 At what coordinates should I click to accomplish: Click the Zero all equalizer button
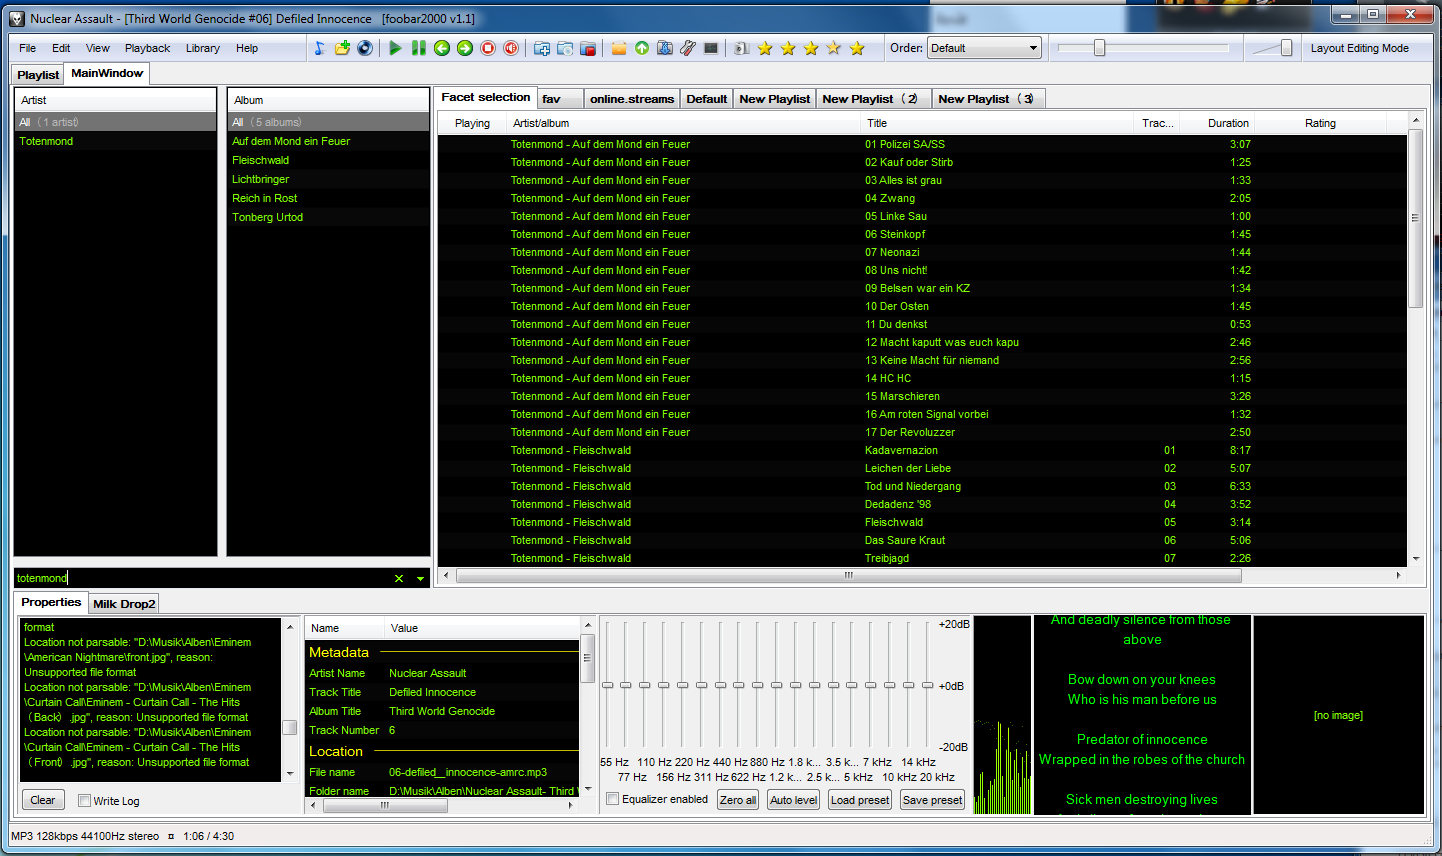pos(738,800)
